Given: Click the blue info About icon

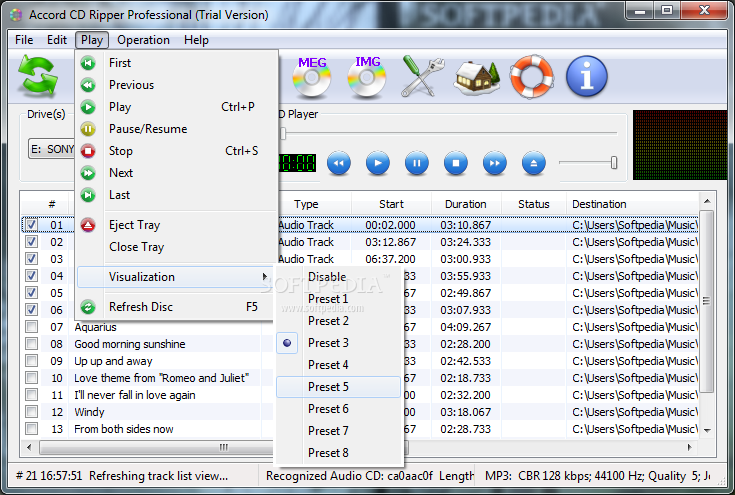Looking at the screenshot, I should (x=586, y=76).
